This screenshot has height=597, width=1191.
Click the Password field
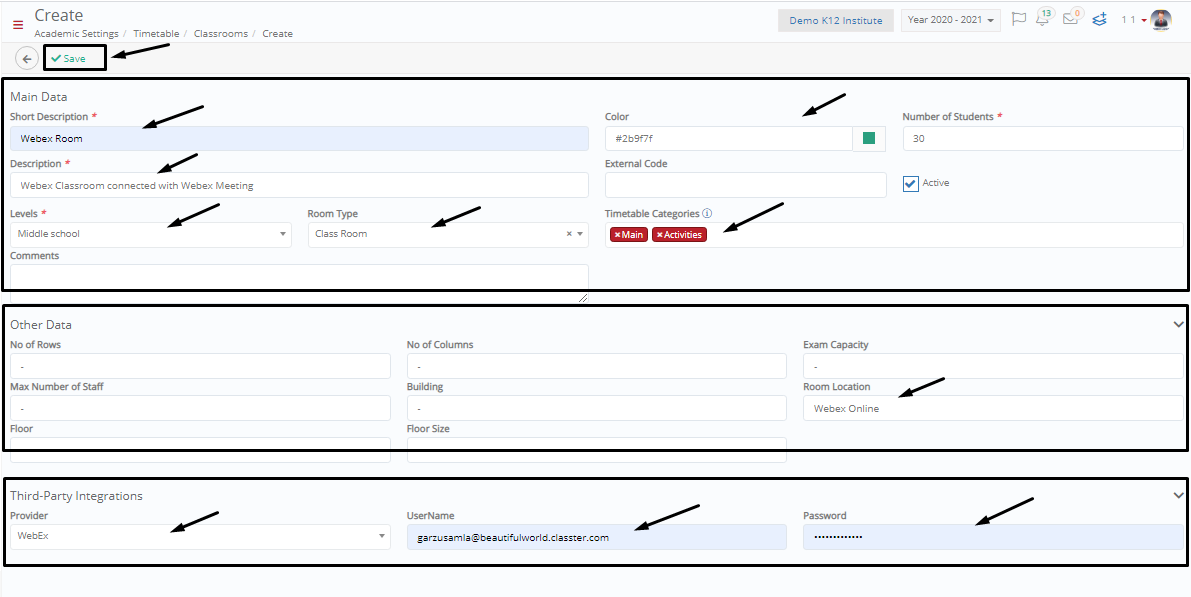pos(993,537)
